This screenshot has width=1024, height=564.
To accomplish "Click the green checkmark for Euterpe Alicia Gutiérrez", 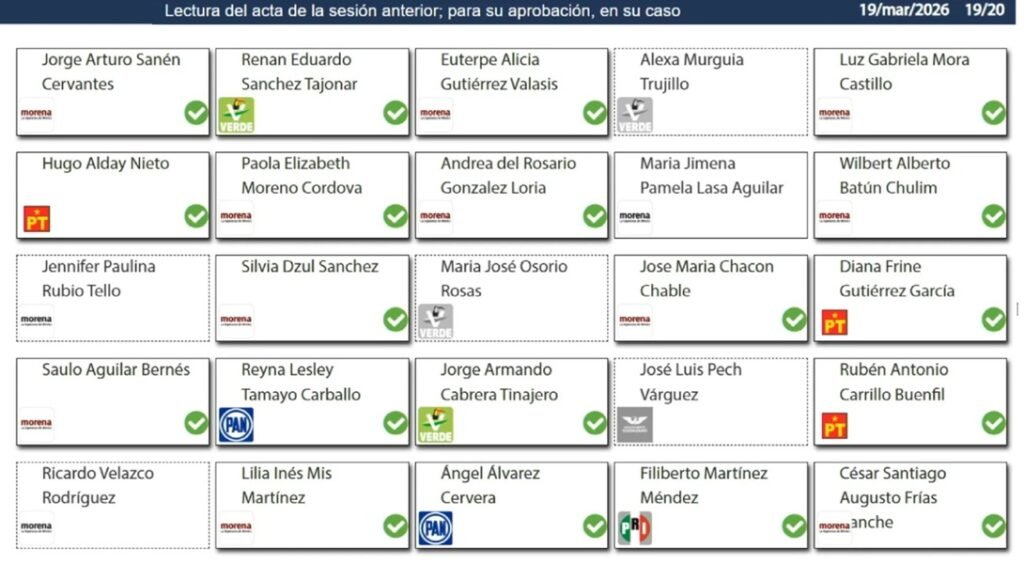I will click(x=595, y=113).
